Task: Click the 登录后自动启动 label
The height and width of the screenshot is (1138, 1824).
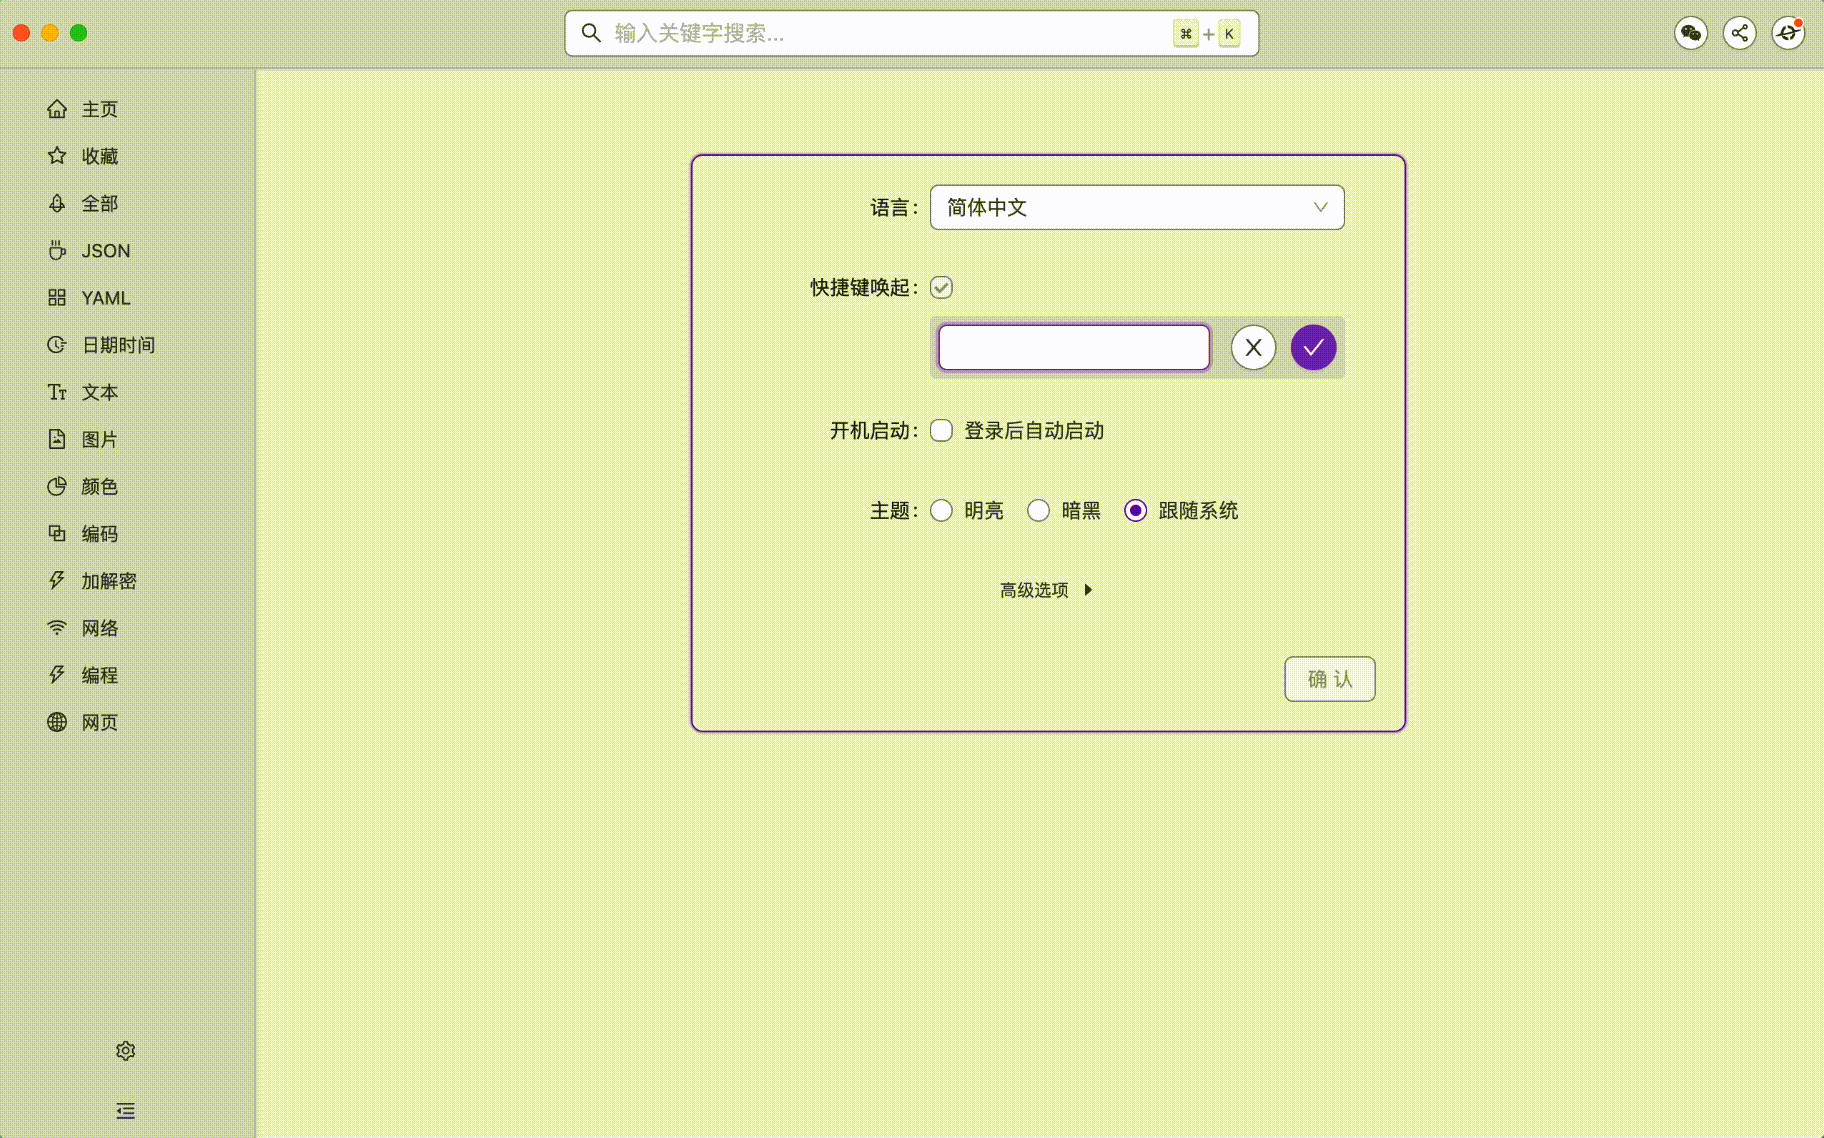Action: click(1034, 431)
